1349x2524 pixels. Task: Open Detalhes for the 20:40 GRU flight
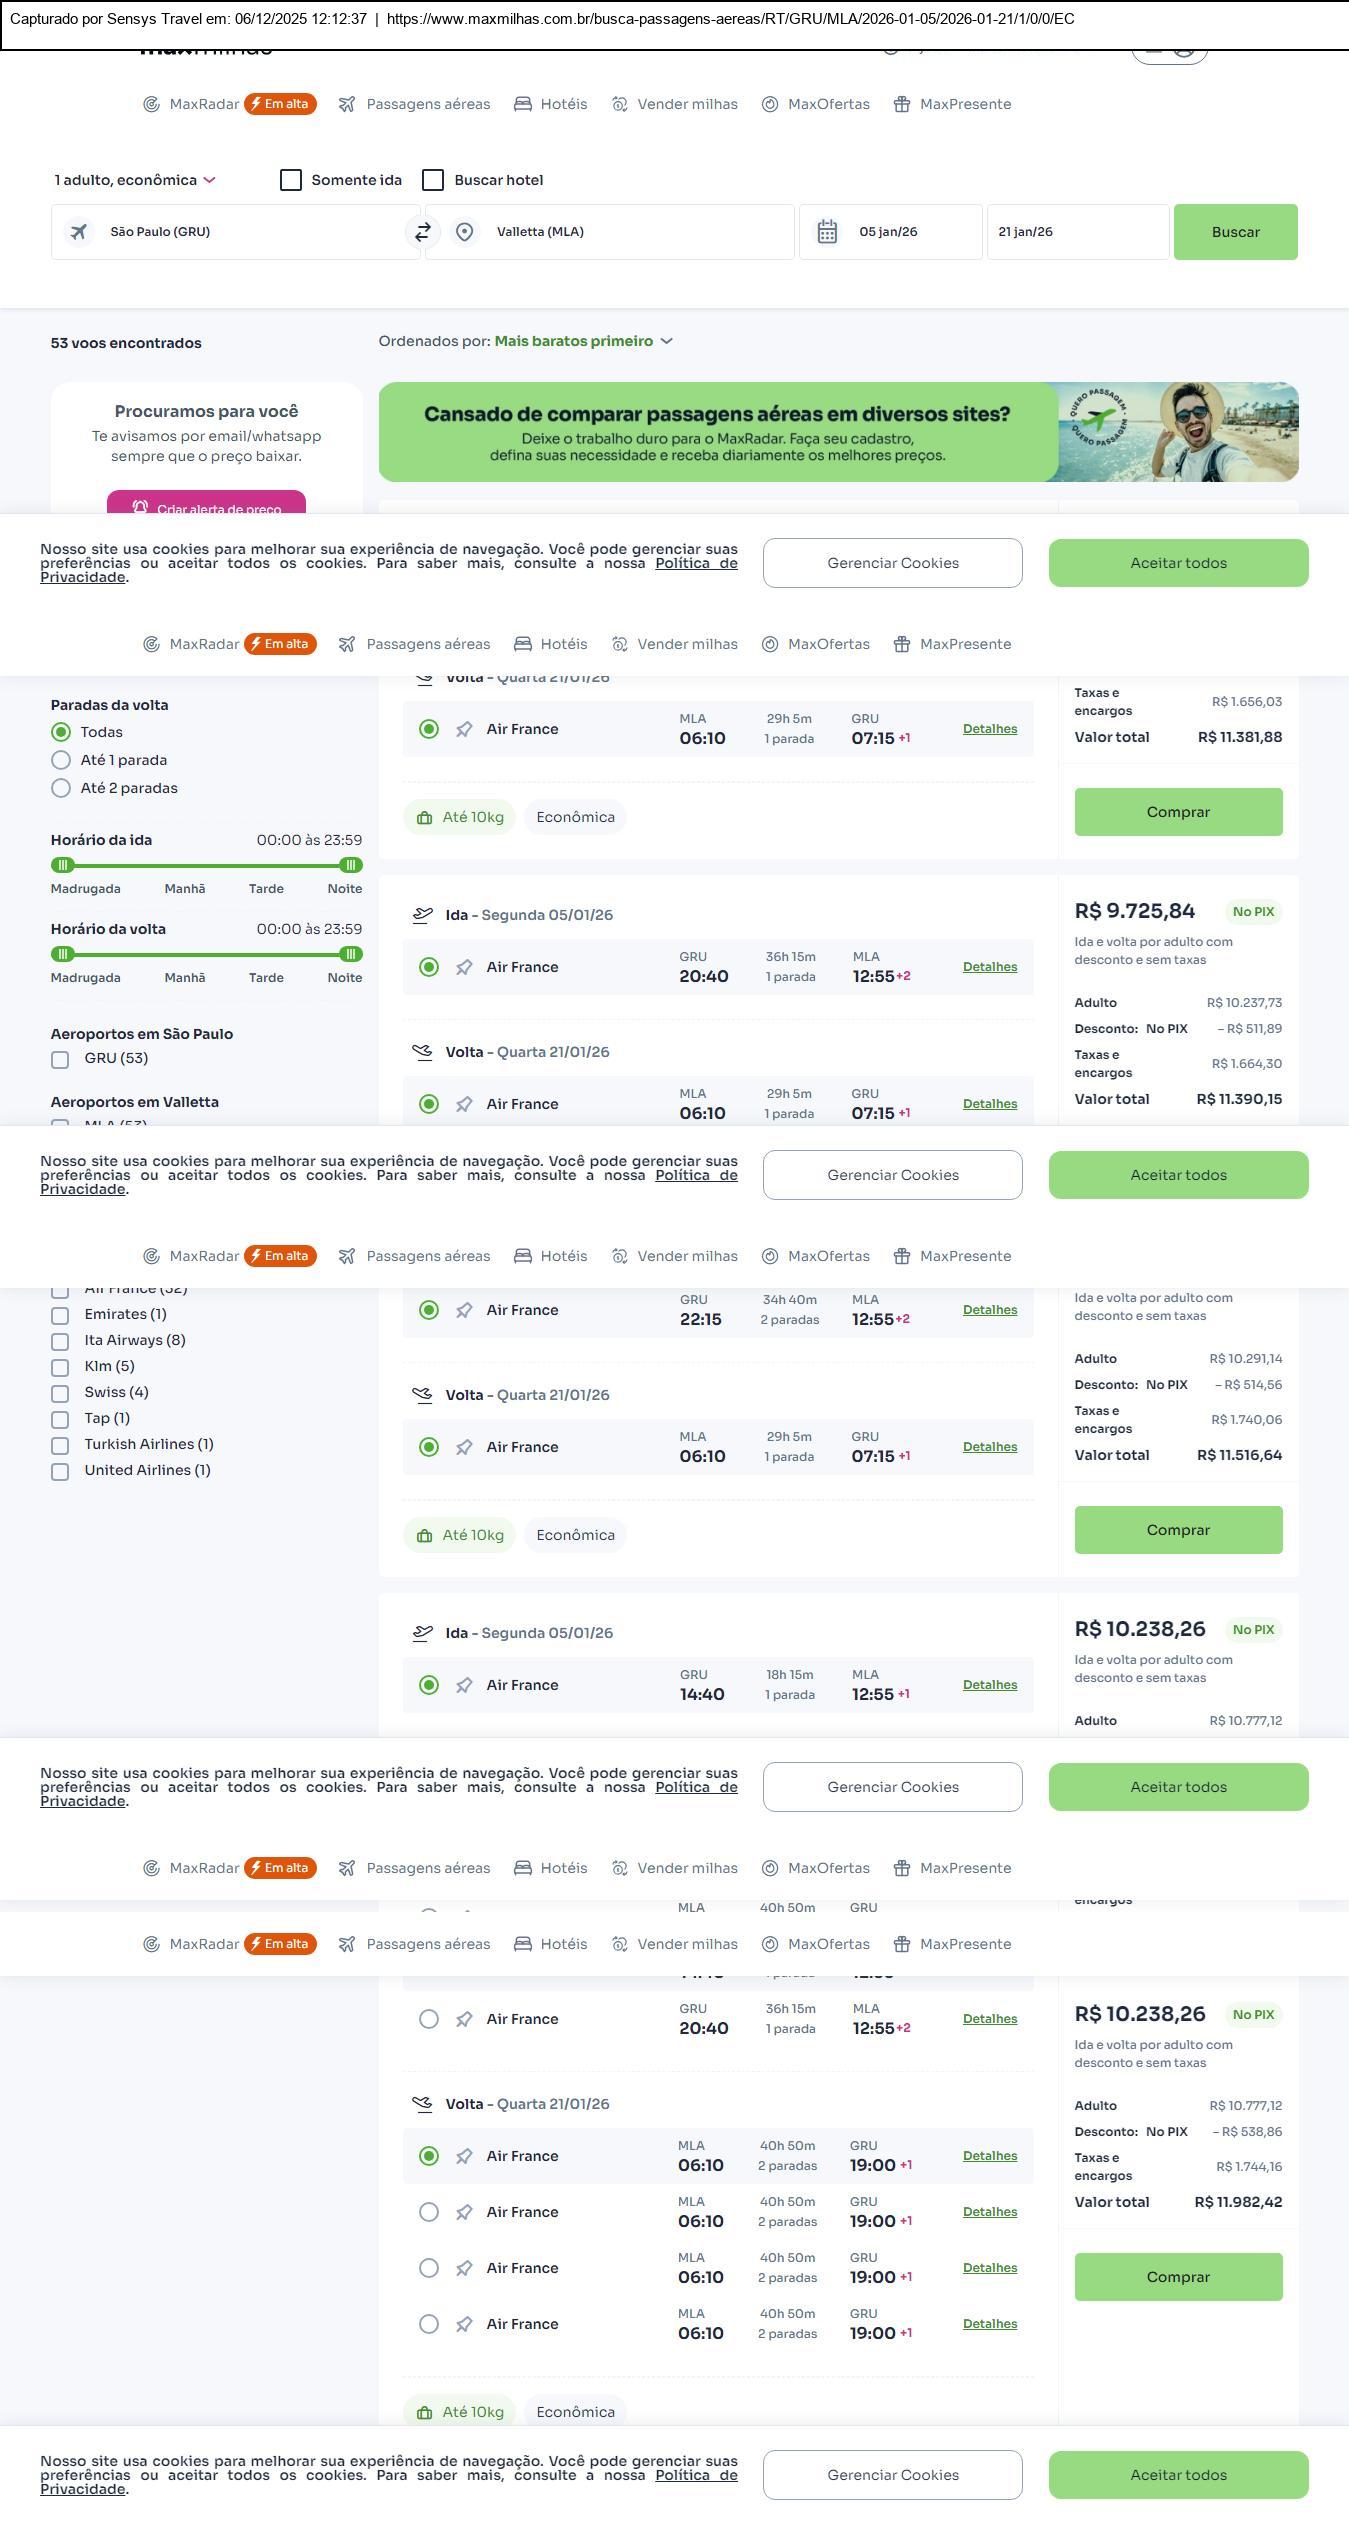pos(990,967)
